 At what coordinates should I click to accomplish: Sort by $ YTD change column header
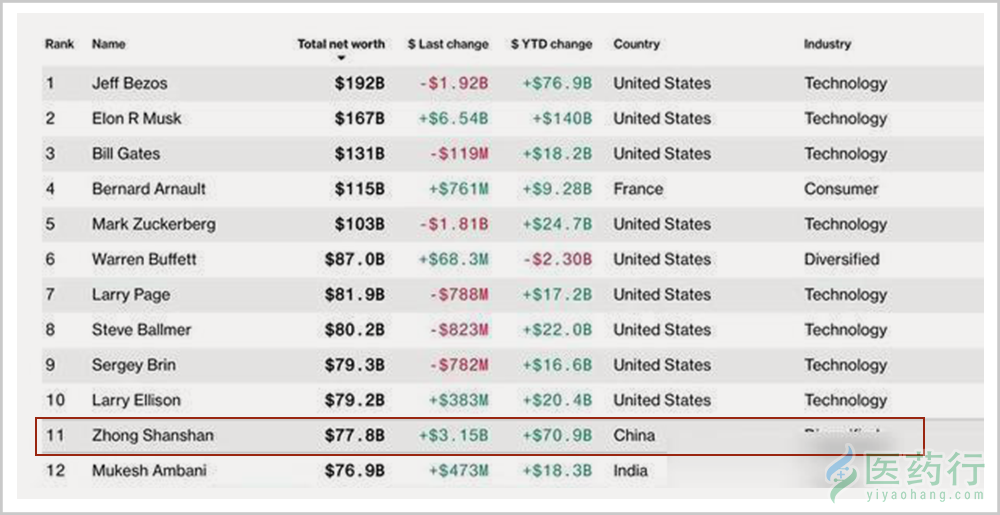tap(552, 45)
